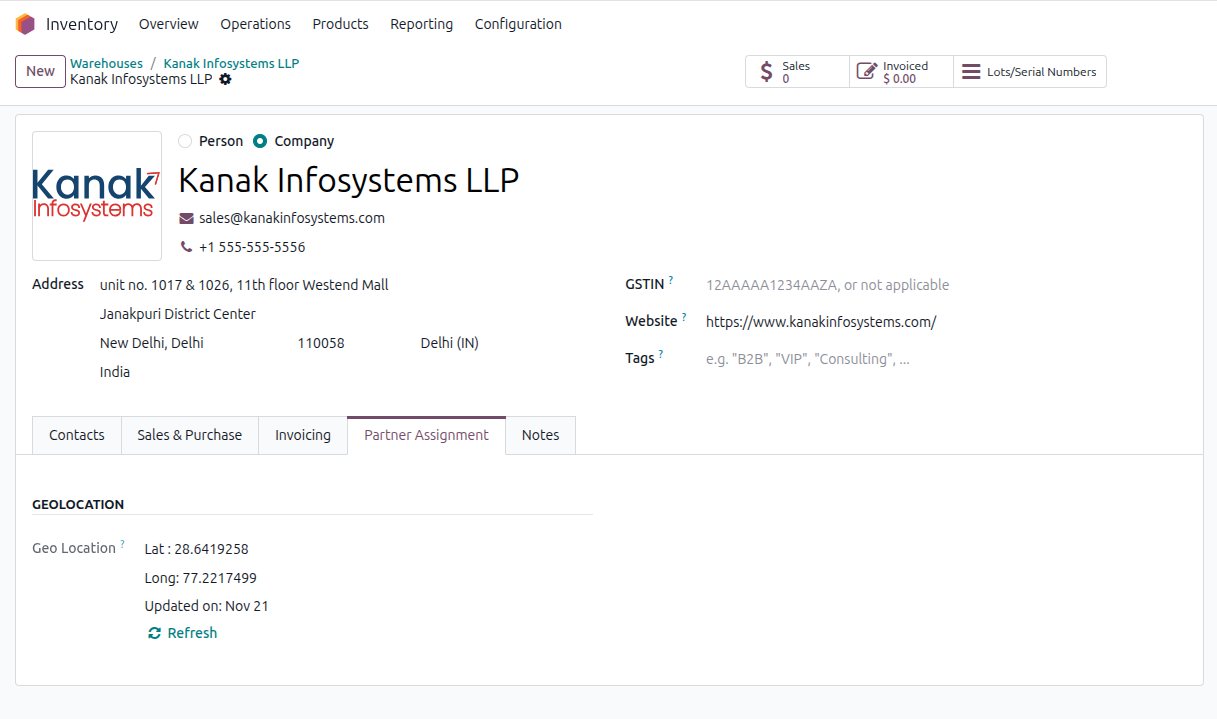Open the Invoicing tab

302,435
